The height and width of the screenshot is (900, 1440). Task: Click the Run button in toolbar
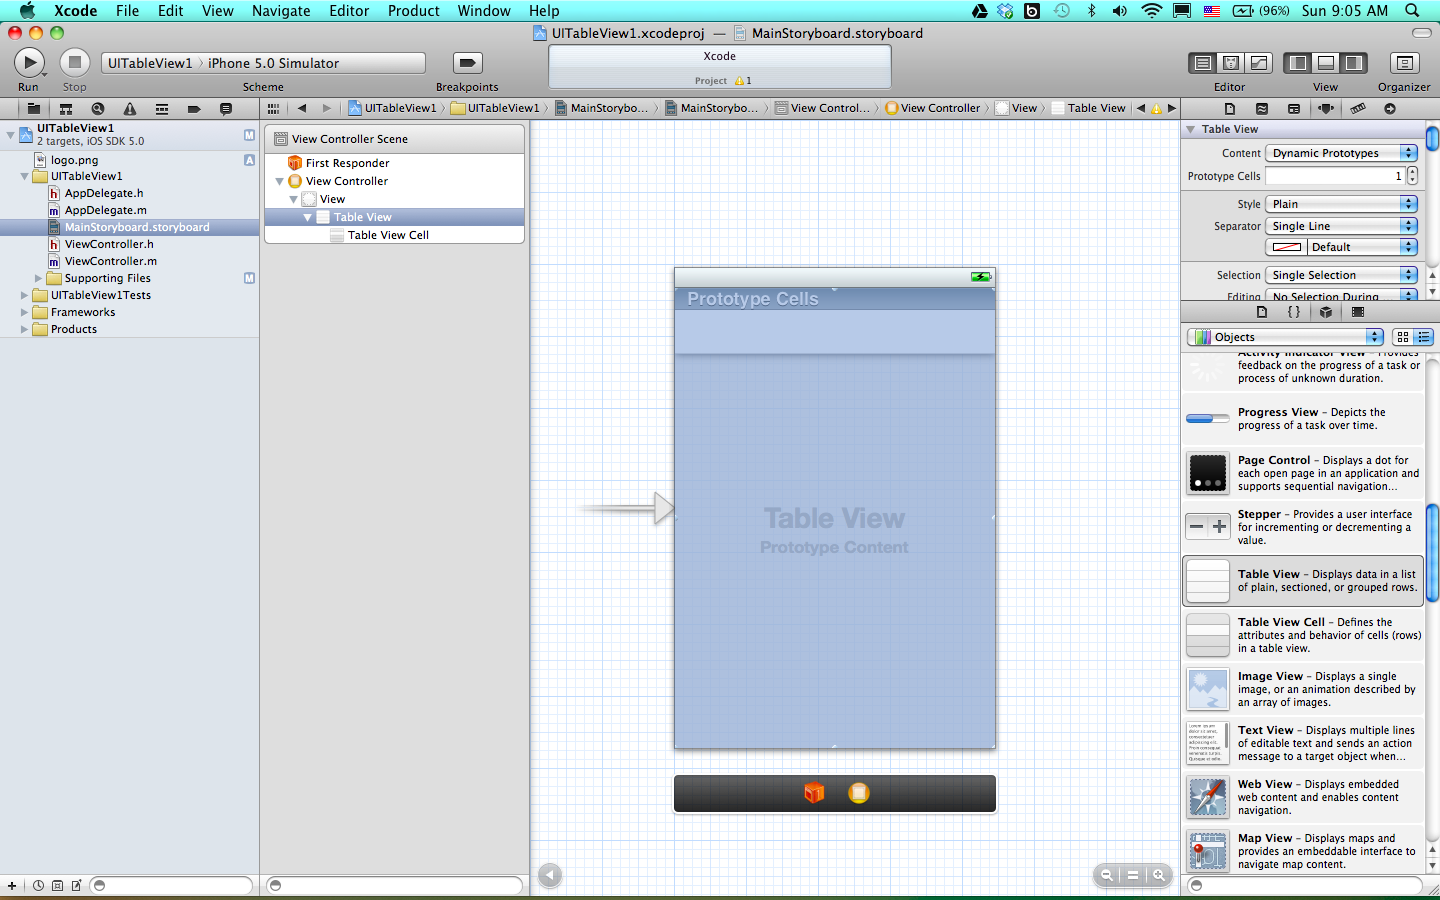(29, 63)
